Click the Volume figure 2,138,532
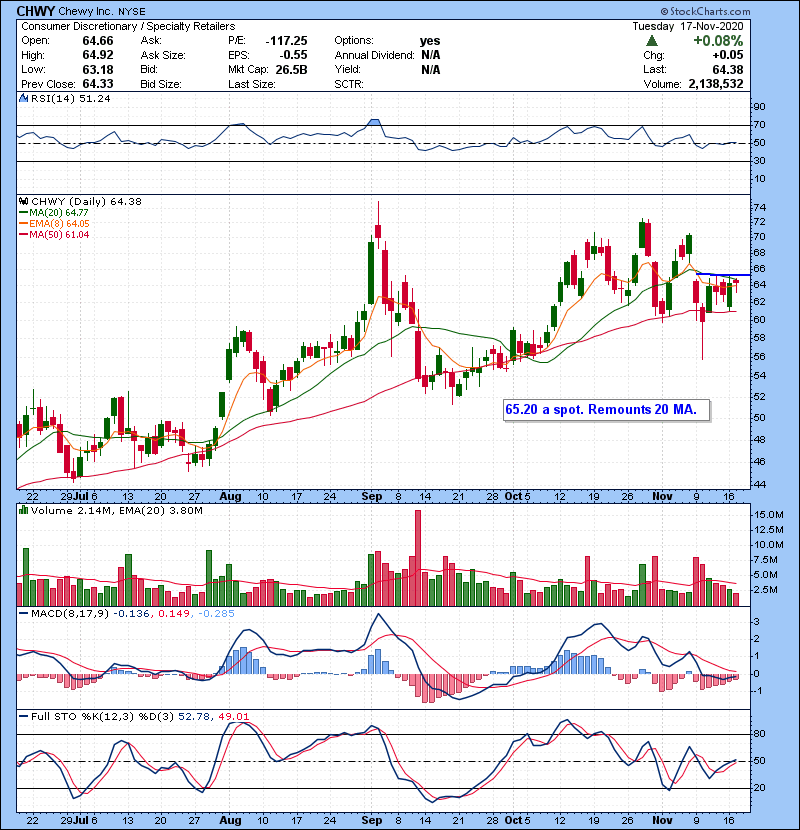The width and height of the screenshot is (800, 830). 716,84
